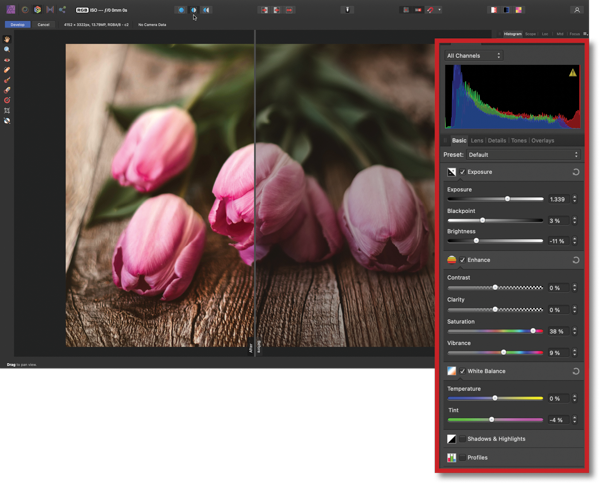Switch to the Scope panel tab
Viewport: 600px width, 484px height.
[530, 34]
